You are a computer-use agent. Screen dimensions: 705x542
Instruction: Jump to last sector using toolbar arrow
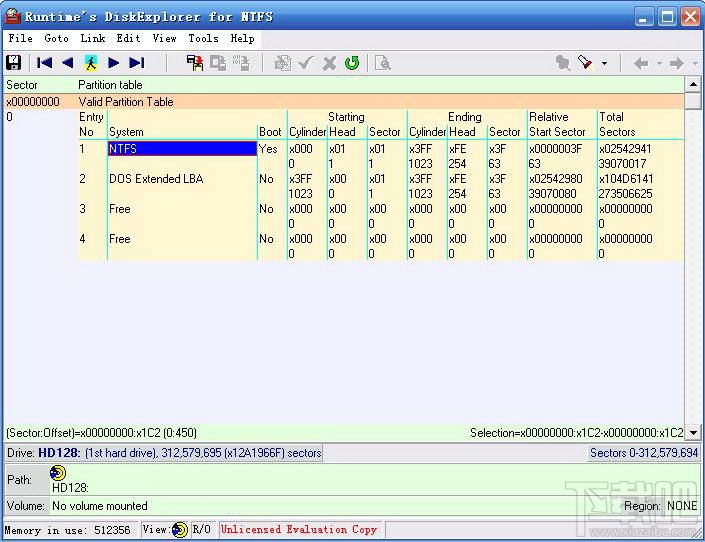click(x=137, y=63)
